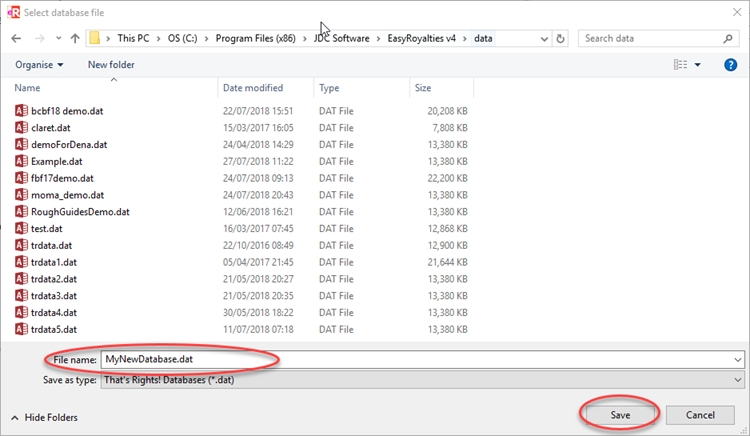Create a New folder
Viewport: 750px width, 436px height.
pyautogui.click(x=111, y=65)
